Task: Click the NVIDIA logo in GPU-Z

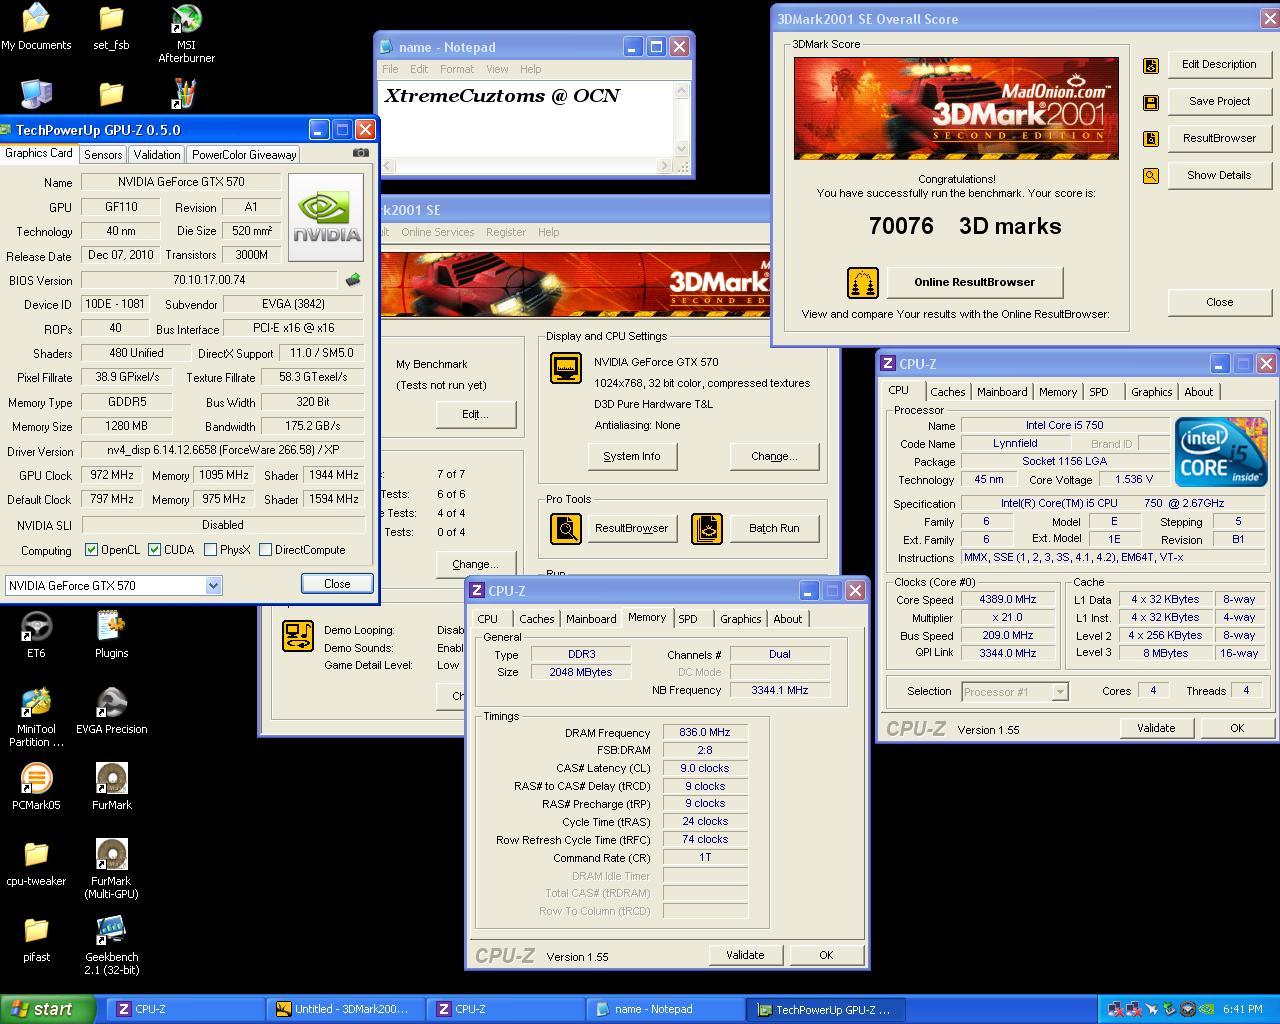Action: [326, 218]
